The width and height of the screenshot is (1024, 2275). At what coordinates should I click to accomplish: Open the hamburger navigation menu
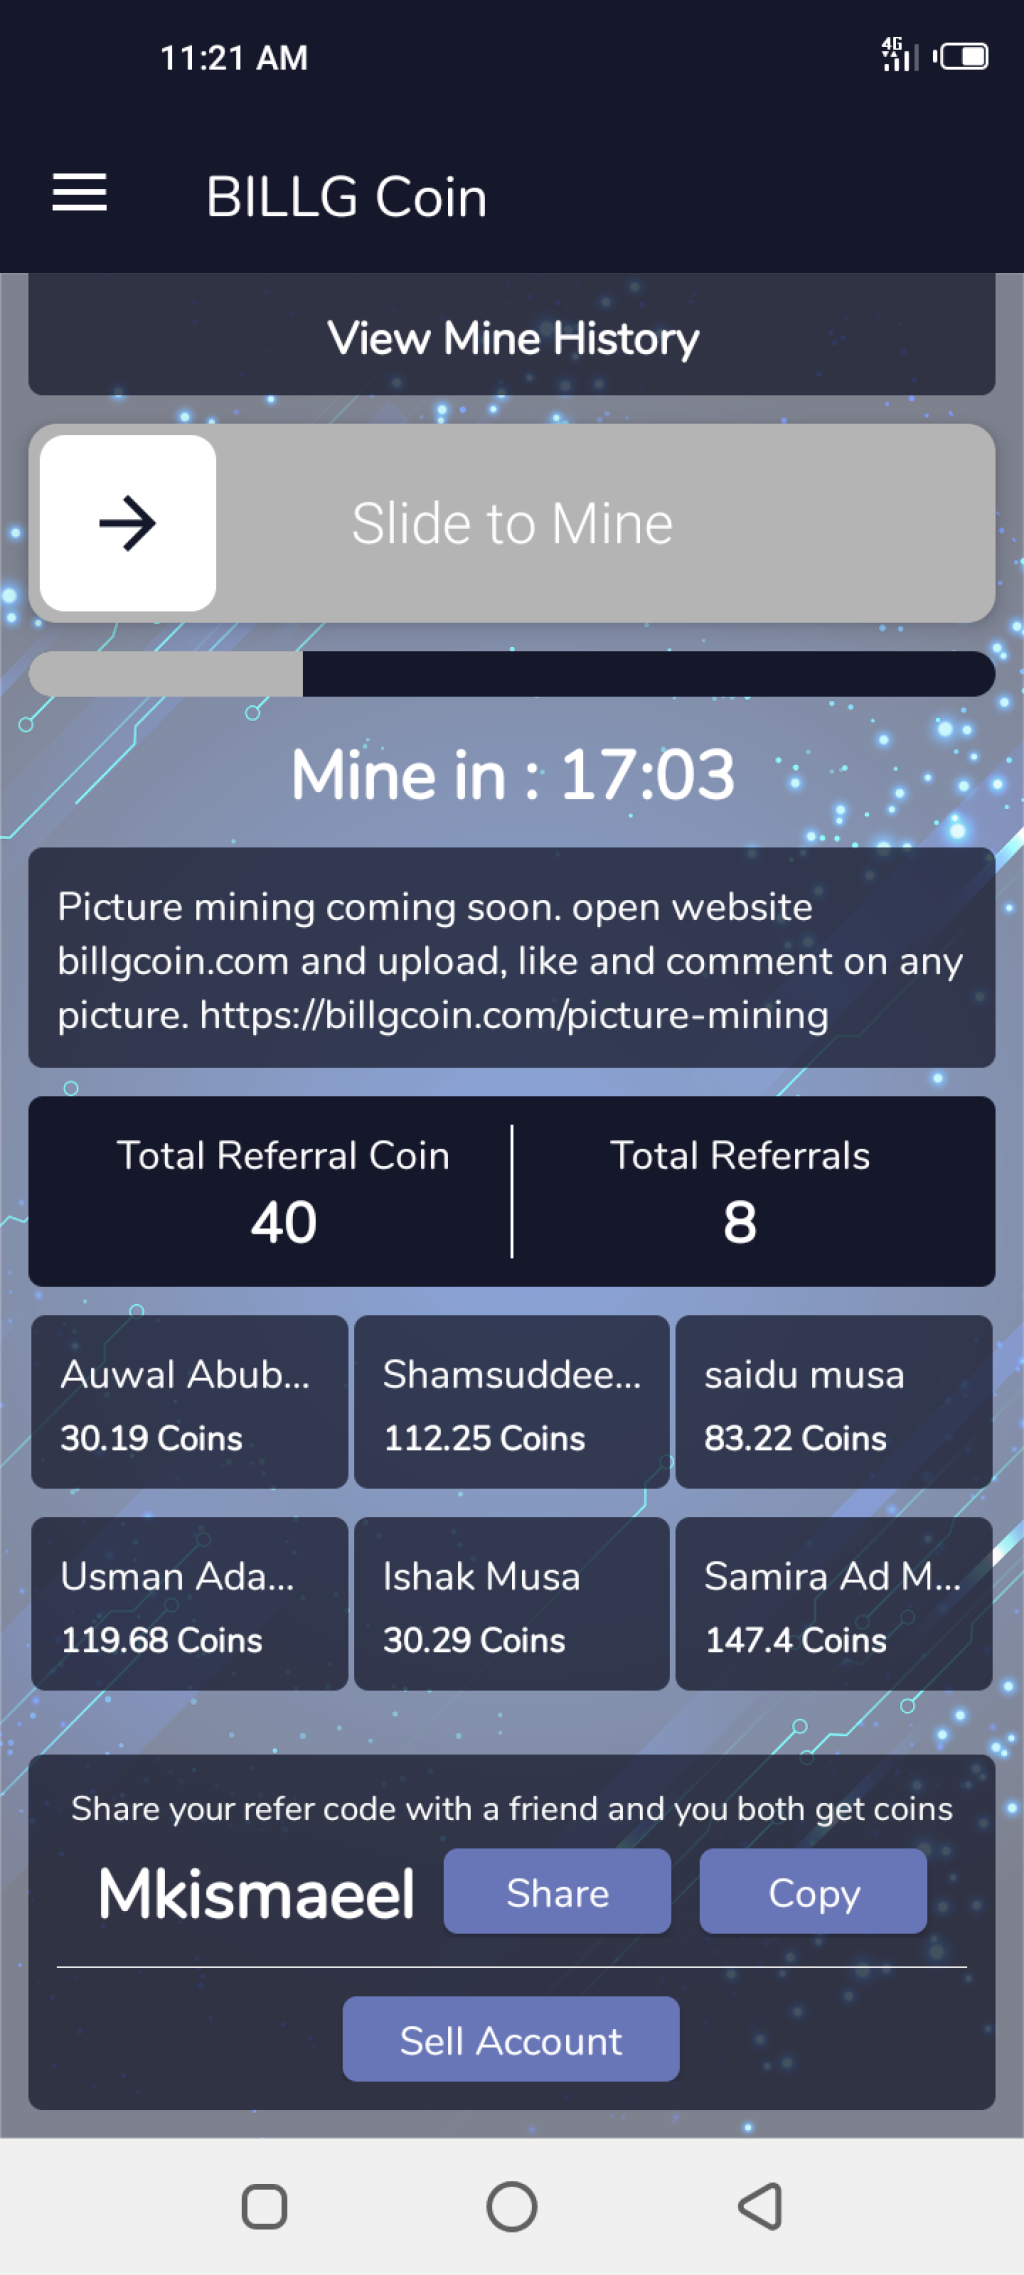80,192
